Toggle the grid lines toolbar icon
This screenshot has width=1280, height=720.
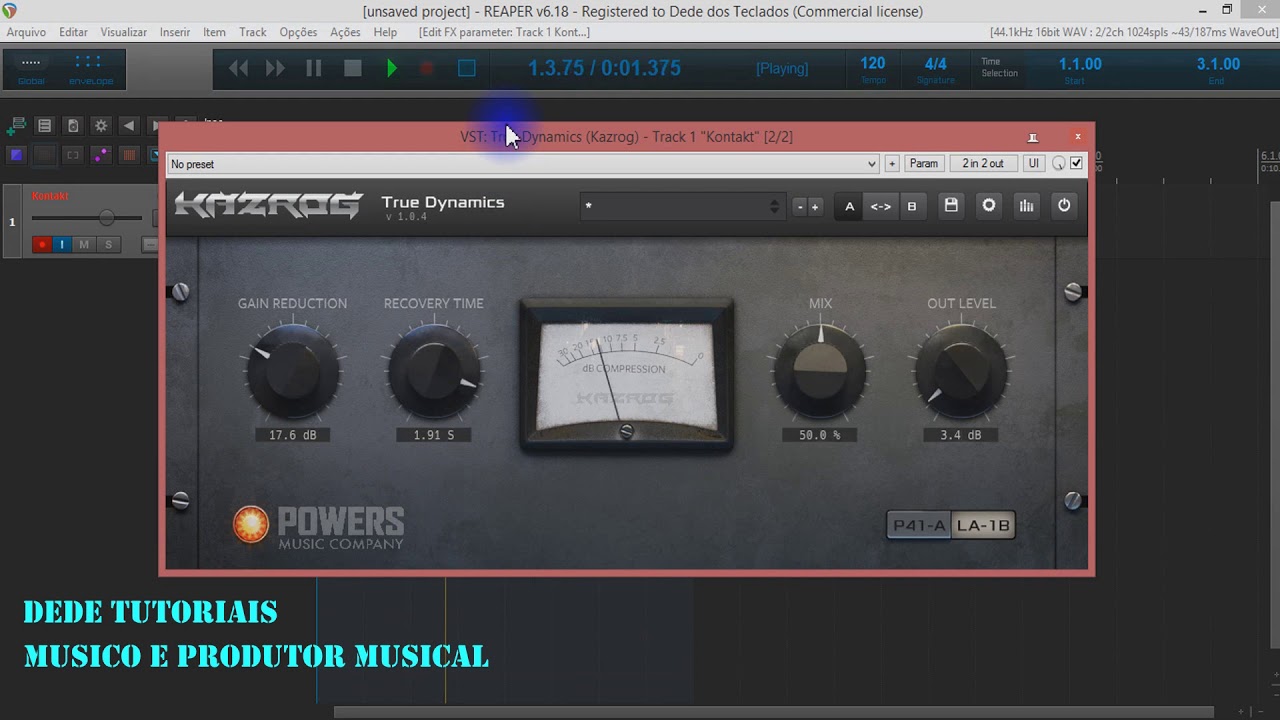point(44,154)
